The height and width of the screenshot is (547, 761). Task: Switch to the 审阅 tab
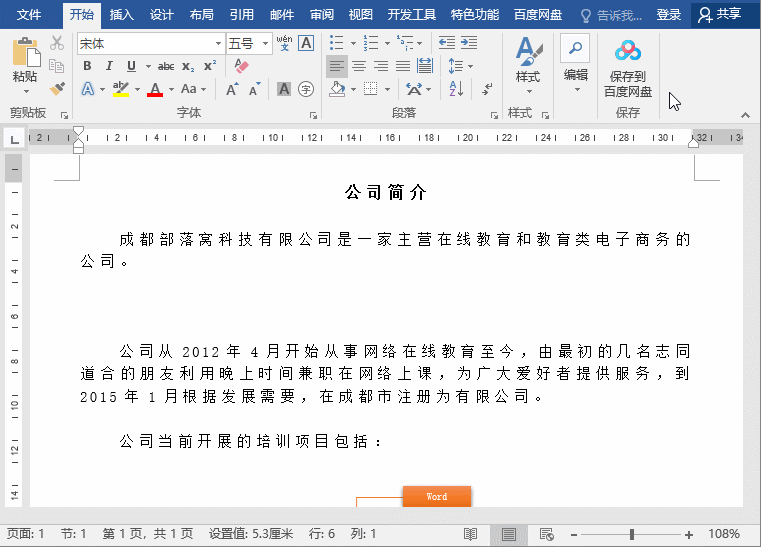point(322,15)
